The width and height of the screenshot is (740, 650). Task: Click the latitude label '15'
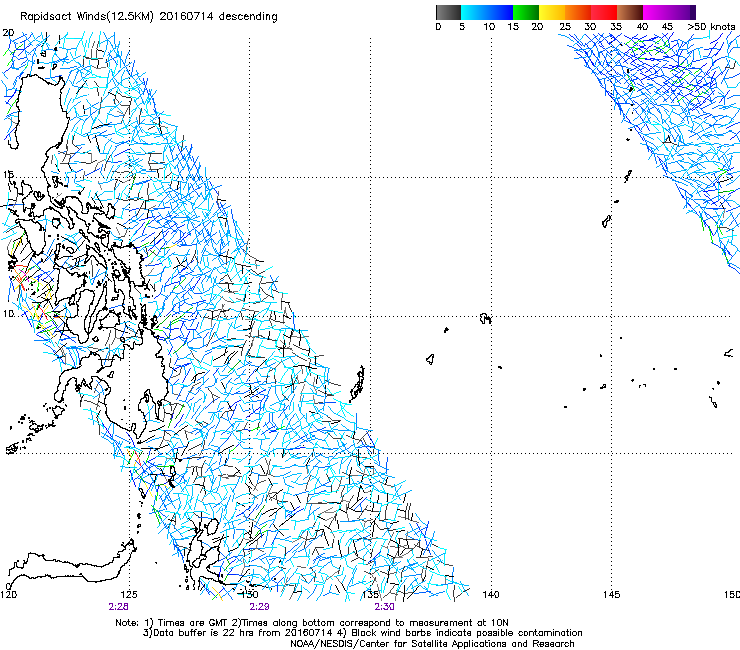point(8,175)
